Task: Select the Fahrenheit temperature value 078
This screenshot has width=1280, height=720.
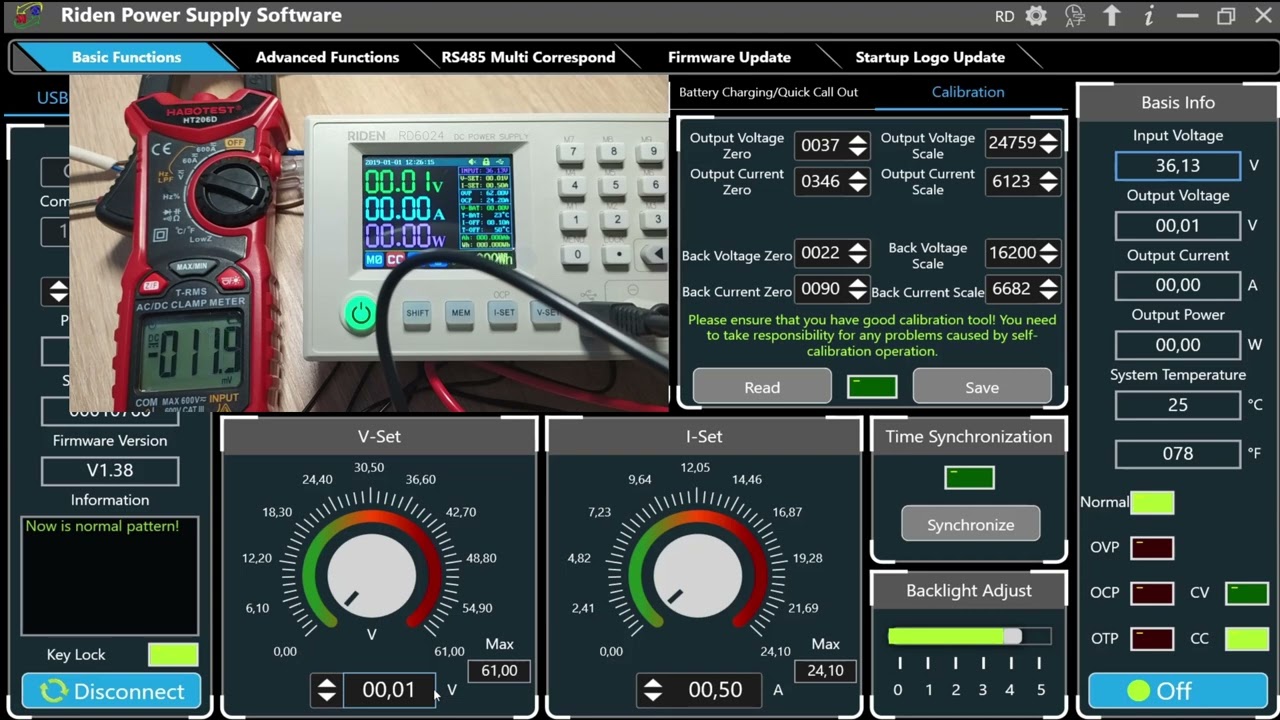Action: (1178, 454)
